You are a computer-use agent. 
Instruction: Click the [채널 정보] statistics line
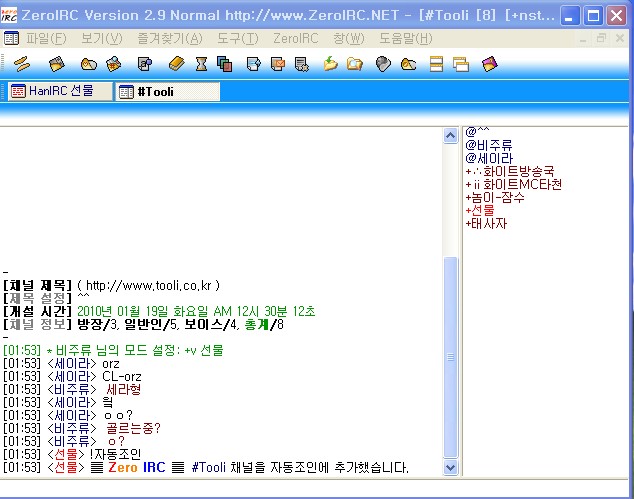[x=144, y=324]
